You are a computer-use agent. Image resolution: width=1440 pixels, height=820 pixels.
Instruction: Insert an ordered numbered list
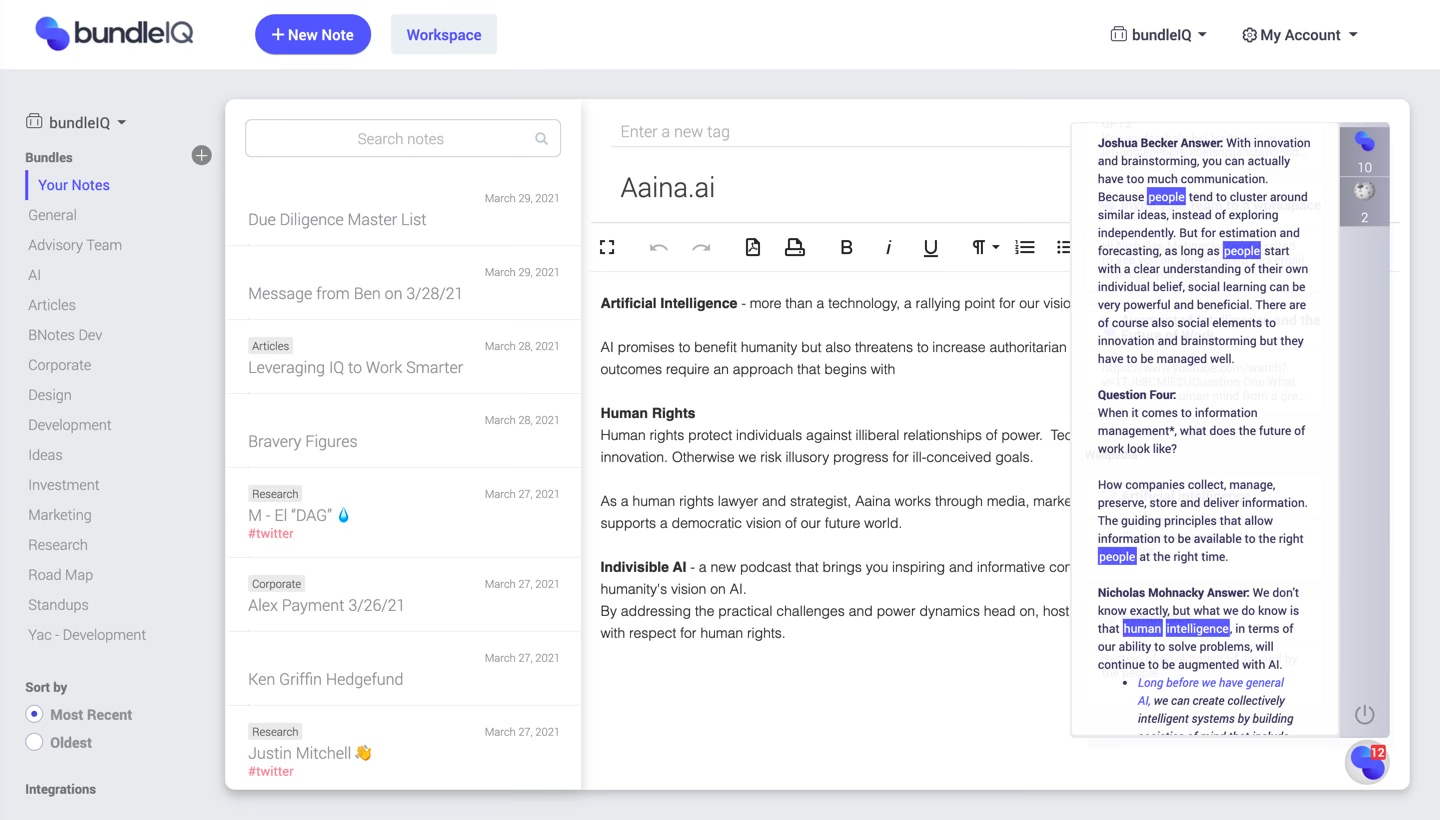tap(1025, 247)
